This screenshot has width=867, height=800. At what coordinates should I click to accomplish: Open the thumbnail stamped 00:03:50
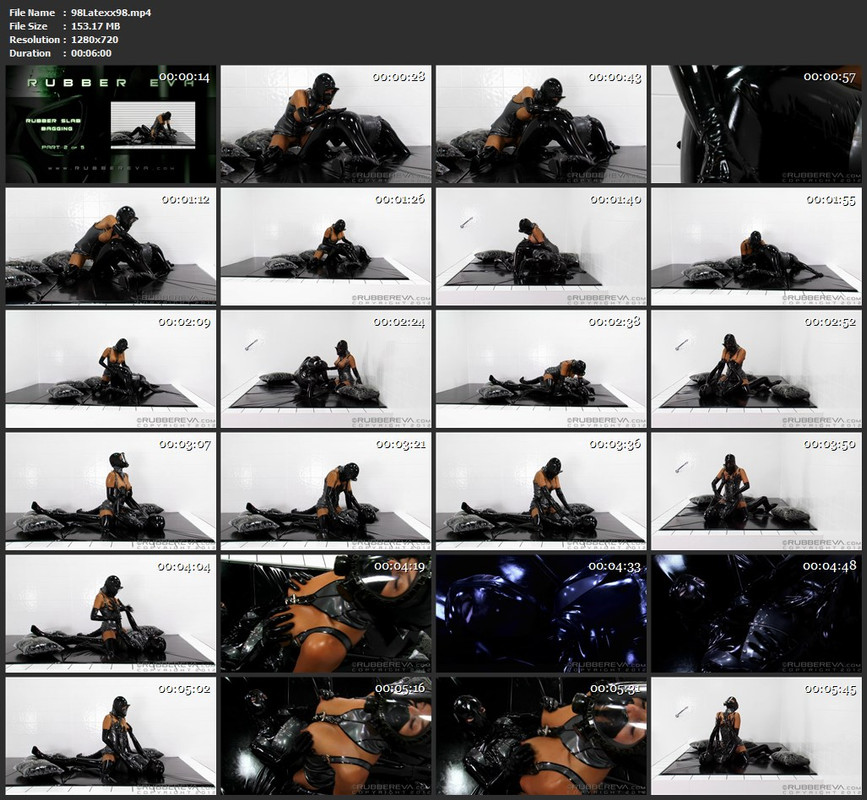click(x=756, y=491)
